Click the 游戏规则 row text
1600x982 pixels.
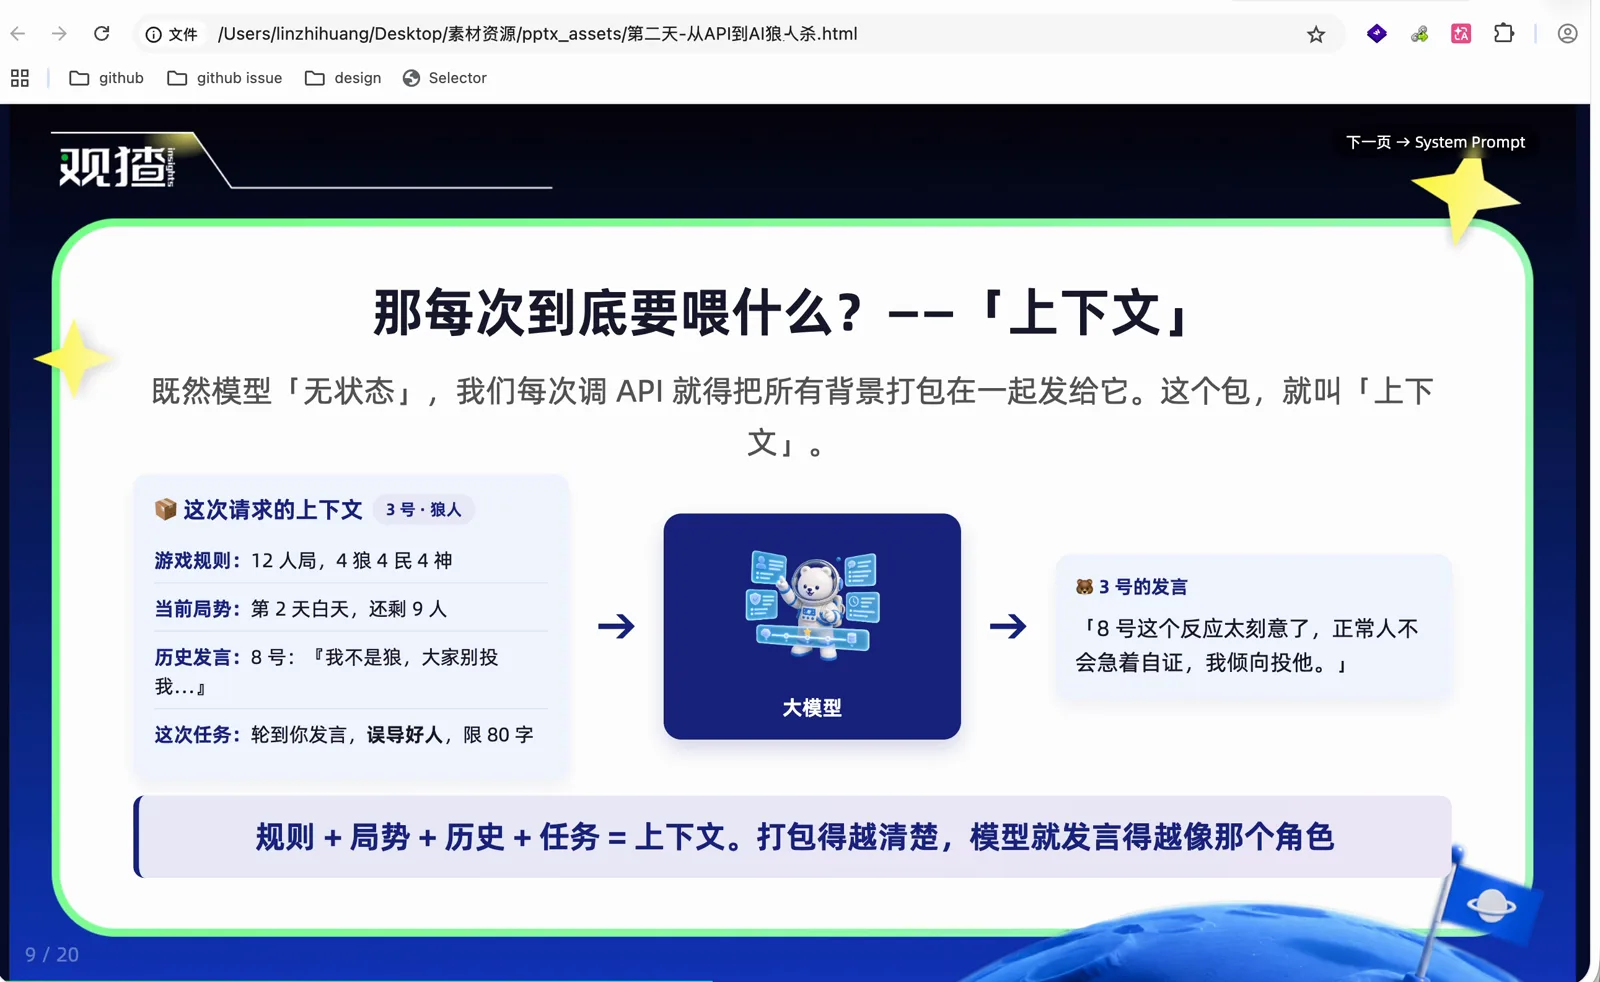pyautogui.click(x=303, y=561)
